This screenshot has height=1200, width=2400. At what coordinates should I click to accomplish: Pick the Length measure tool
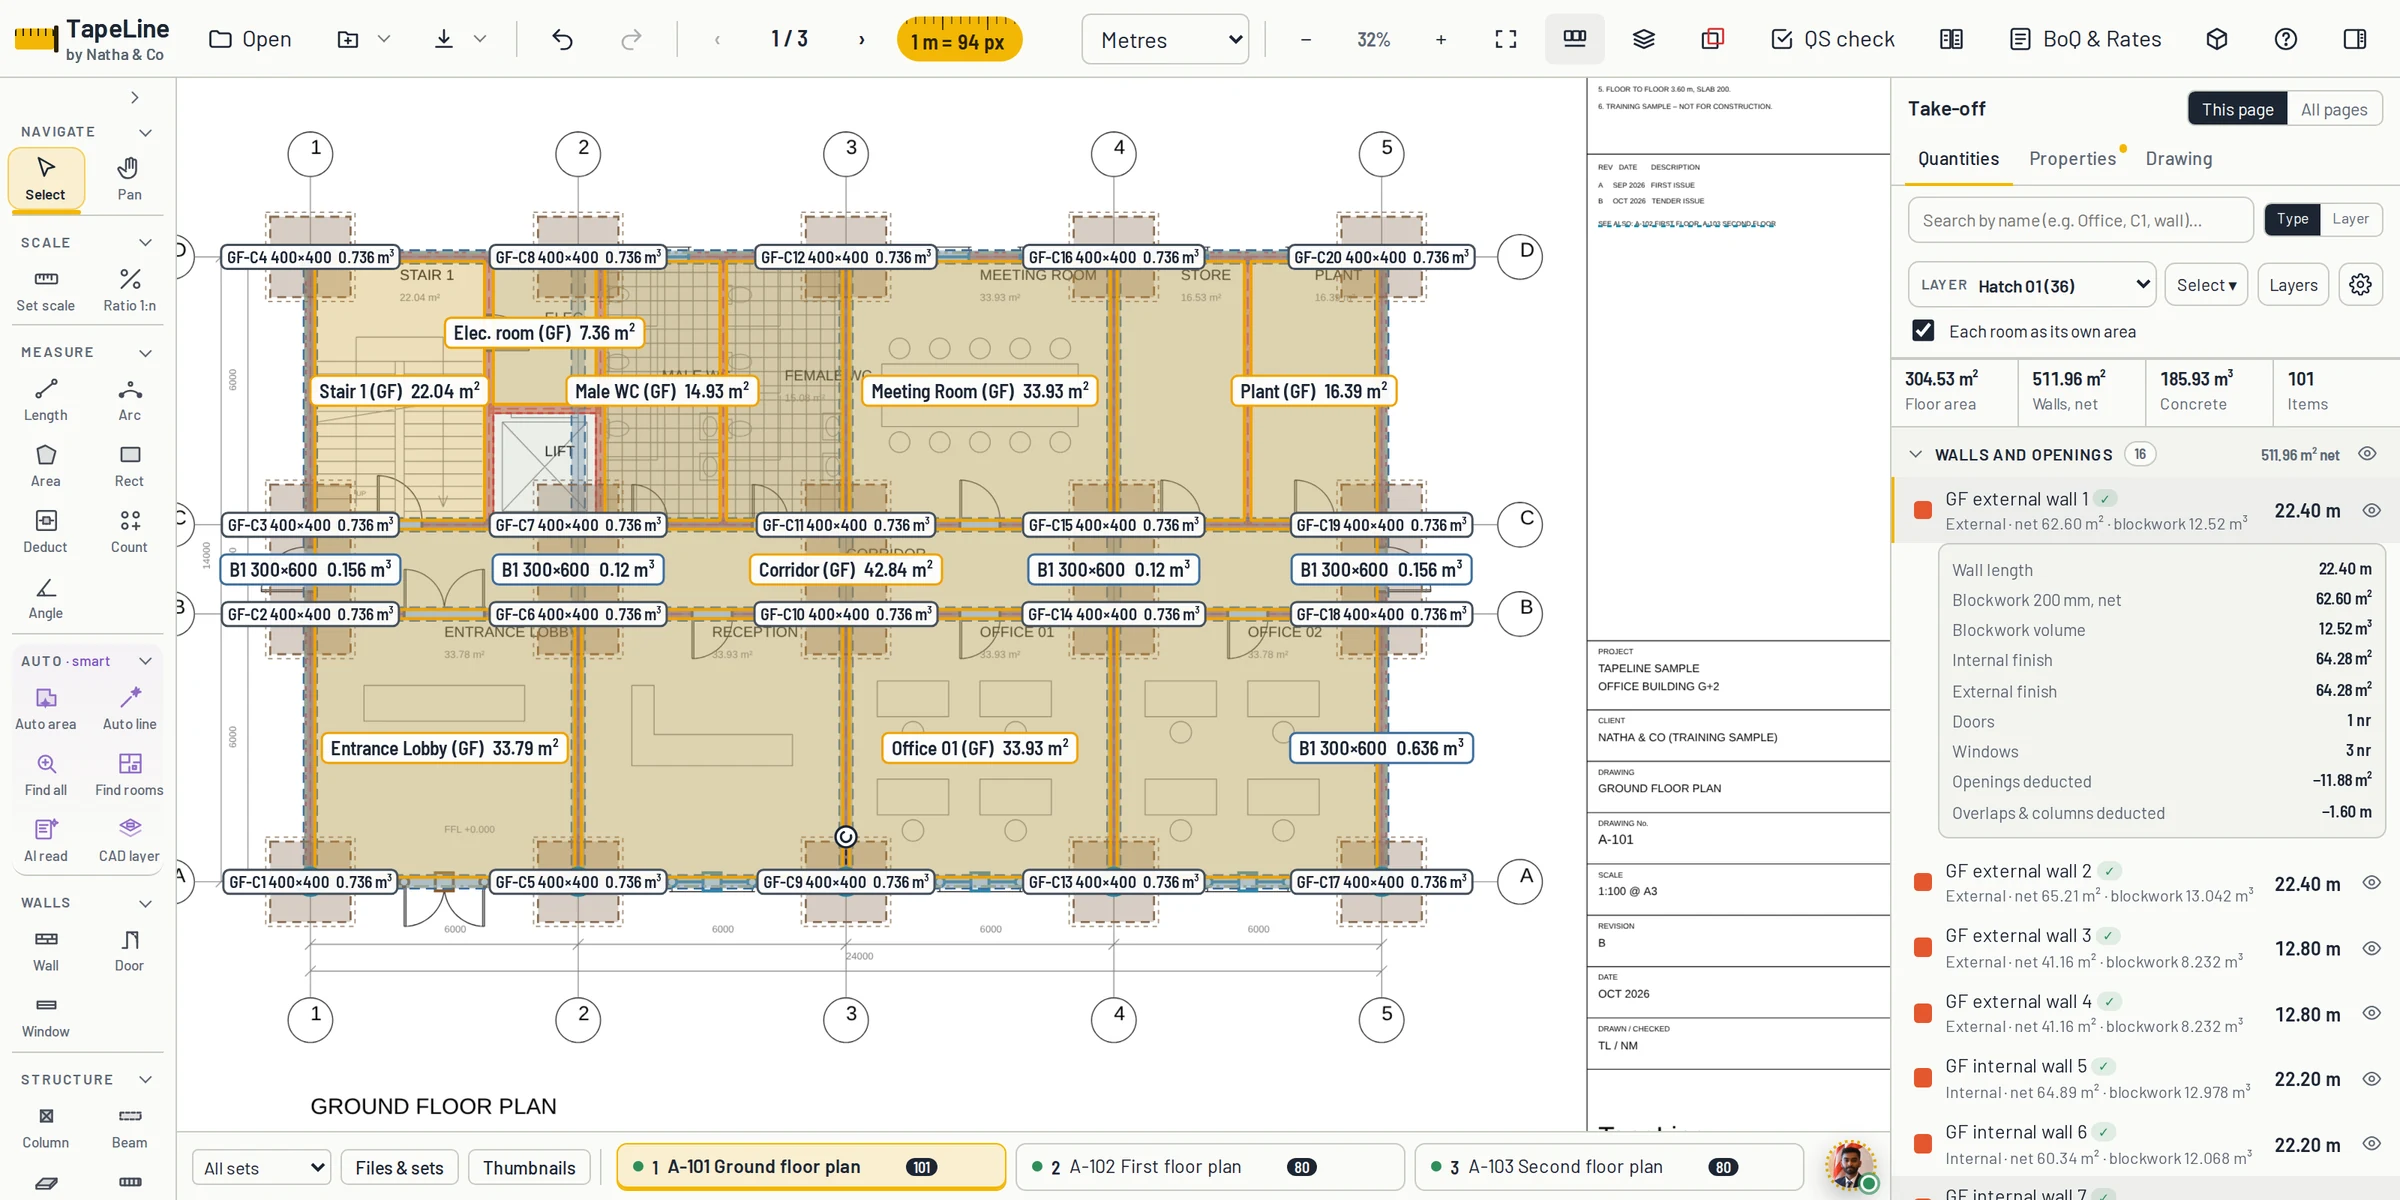point(46,400)
